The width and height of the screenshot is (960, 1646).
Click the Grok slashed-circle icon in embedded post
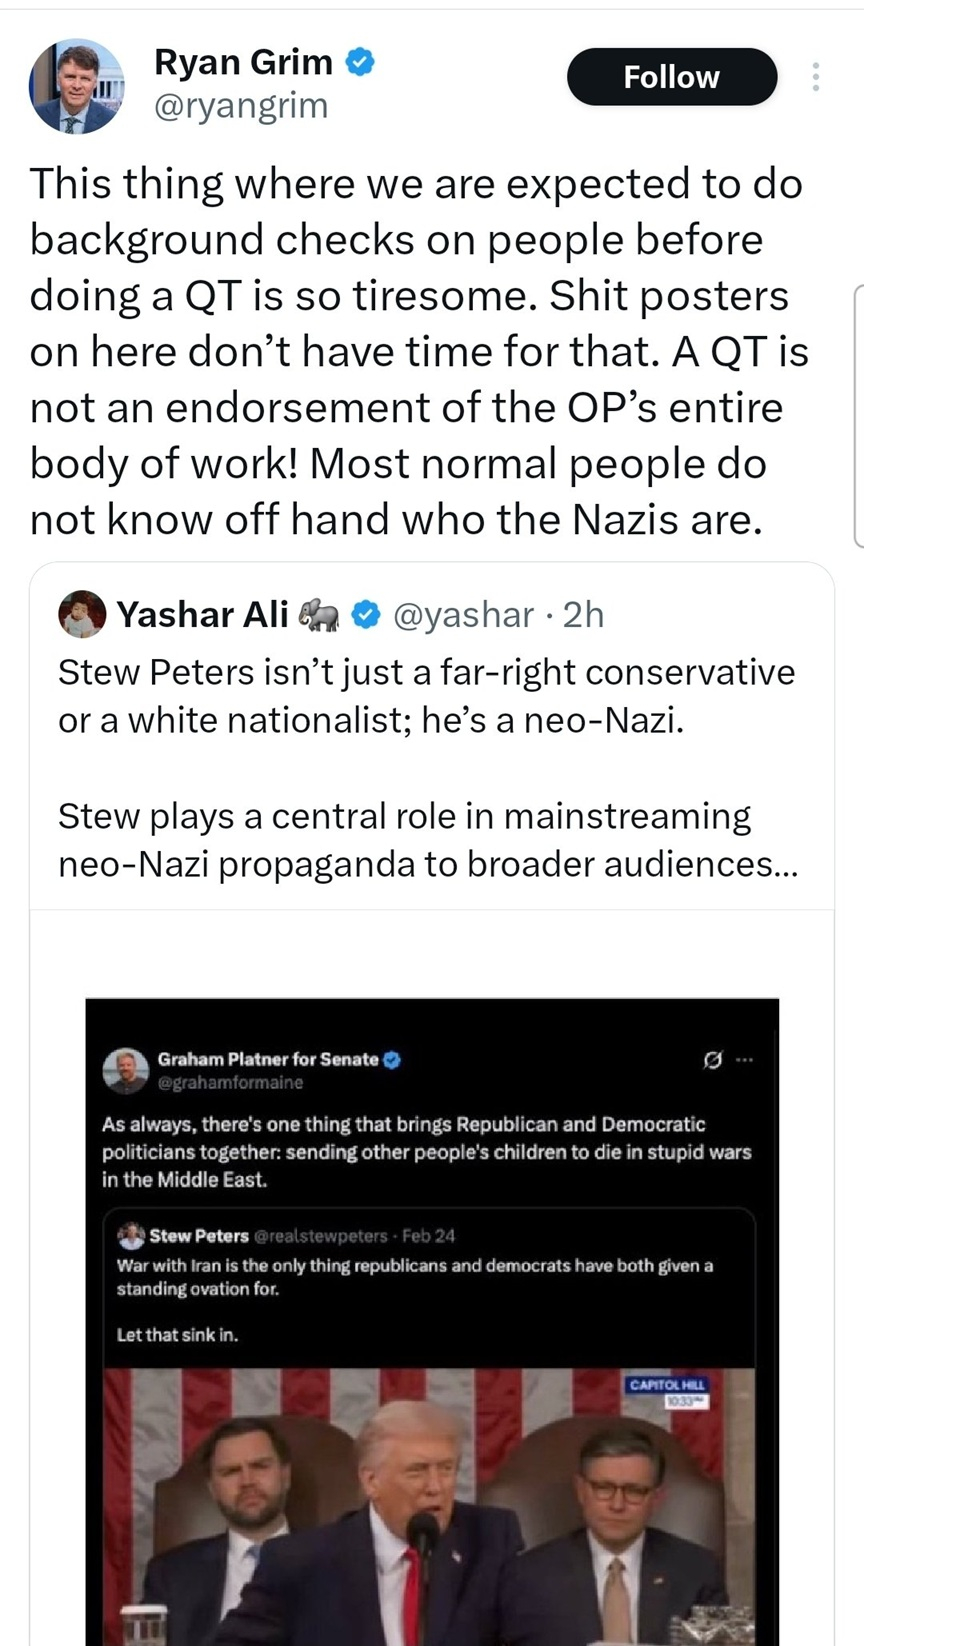pos(712,1060)
